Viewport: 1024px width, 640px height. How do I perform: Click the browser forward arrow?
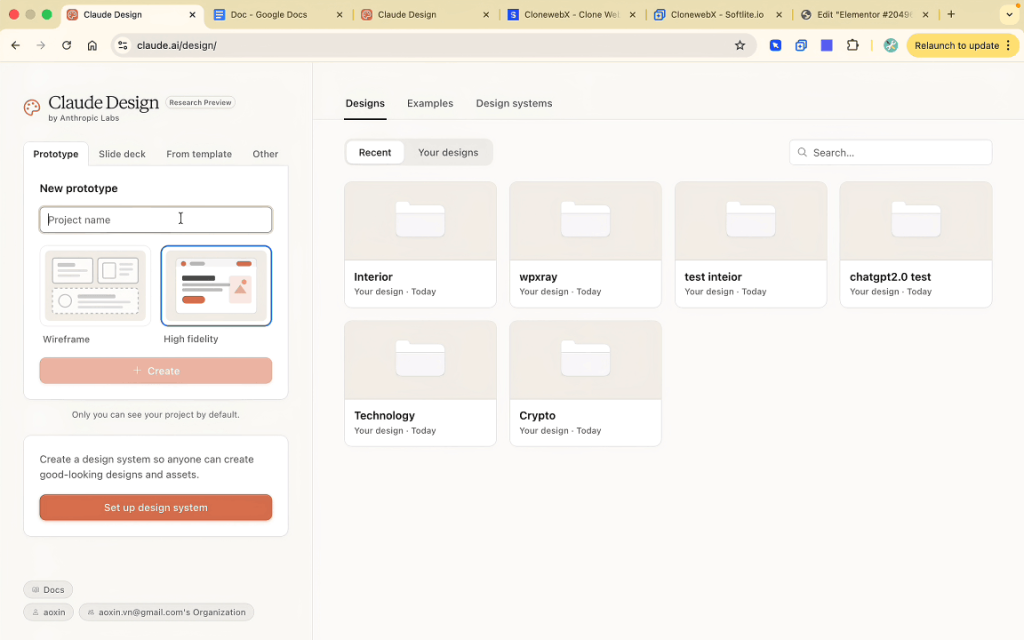[x=41, y=45]
